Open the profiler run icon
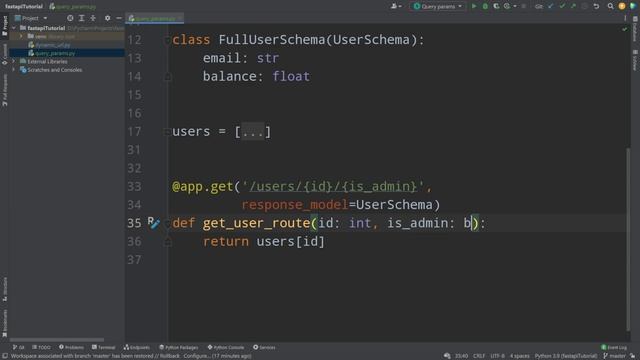The image size is (640, 360). [507, 6]
